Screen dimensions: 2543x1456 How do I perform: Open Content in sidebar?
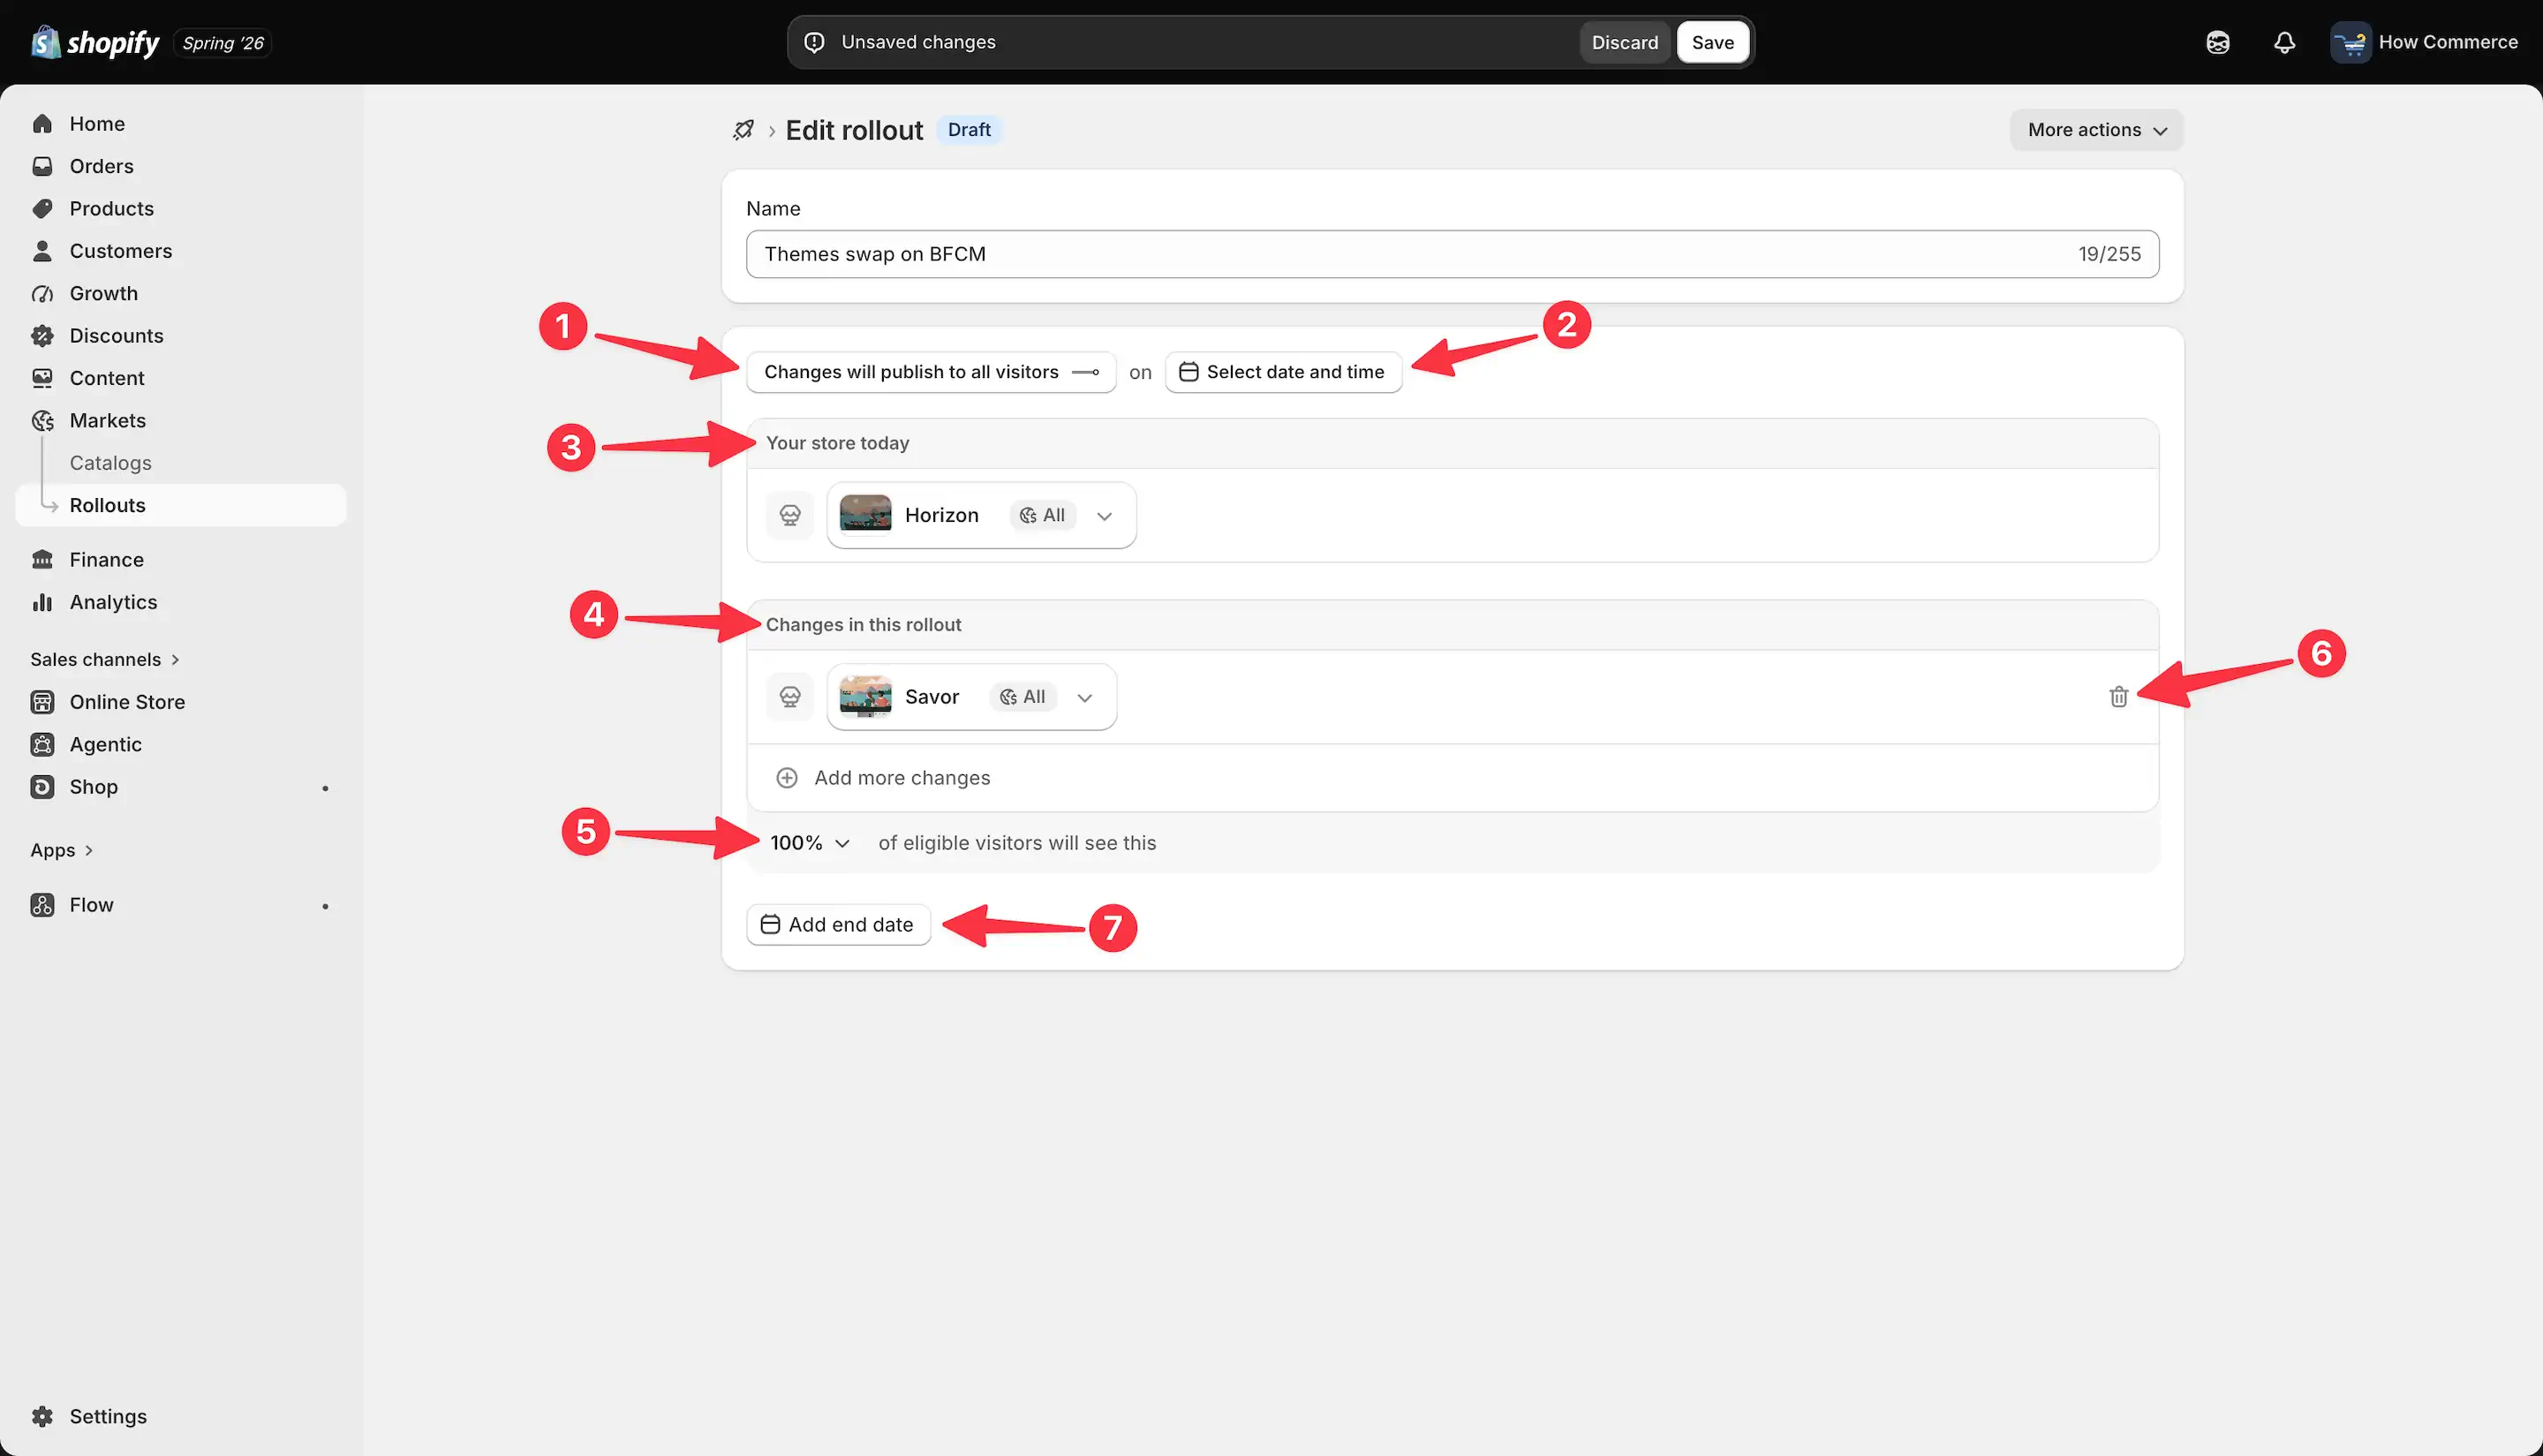[181, 378]
